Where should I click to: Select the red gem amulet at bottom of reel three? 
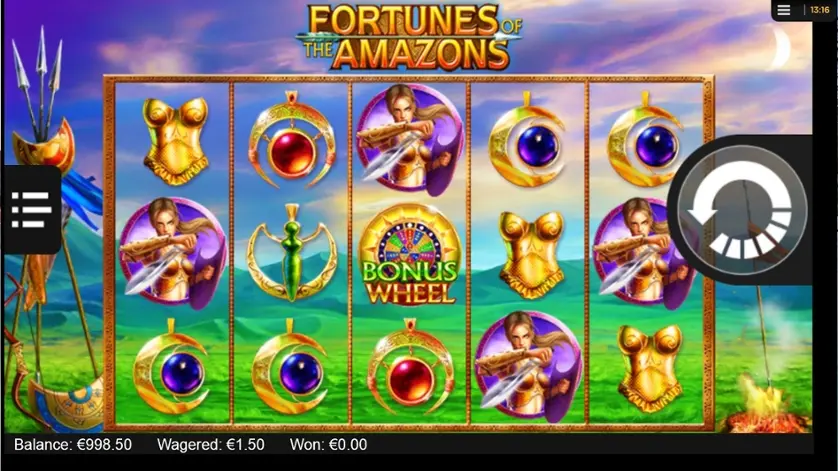point(410,368)
